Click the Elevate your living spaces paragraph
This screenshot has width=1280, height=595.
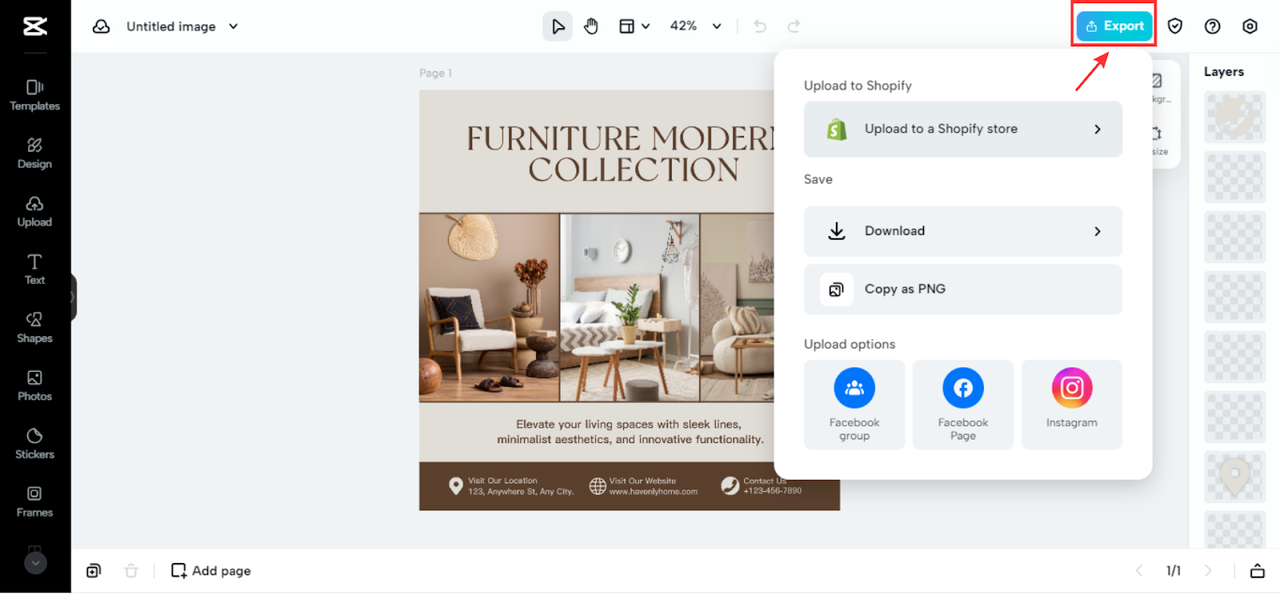click(x=630, y=432)
